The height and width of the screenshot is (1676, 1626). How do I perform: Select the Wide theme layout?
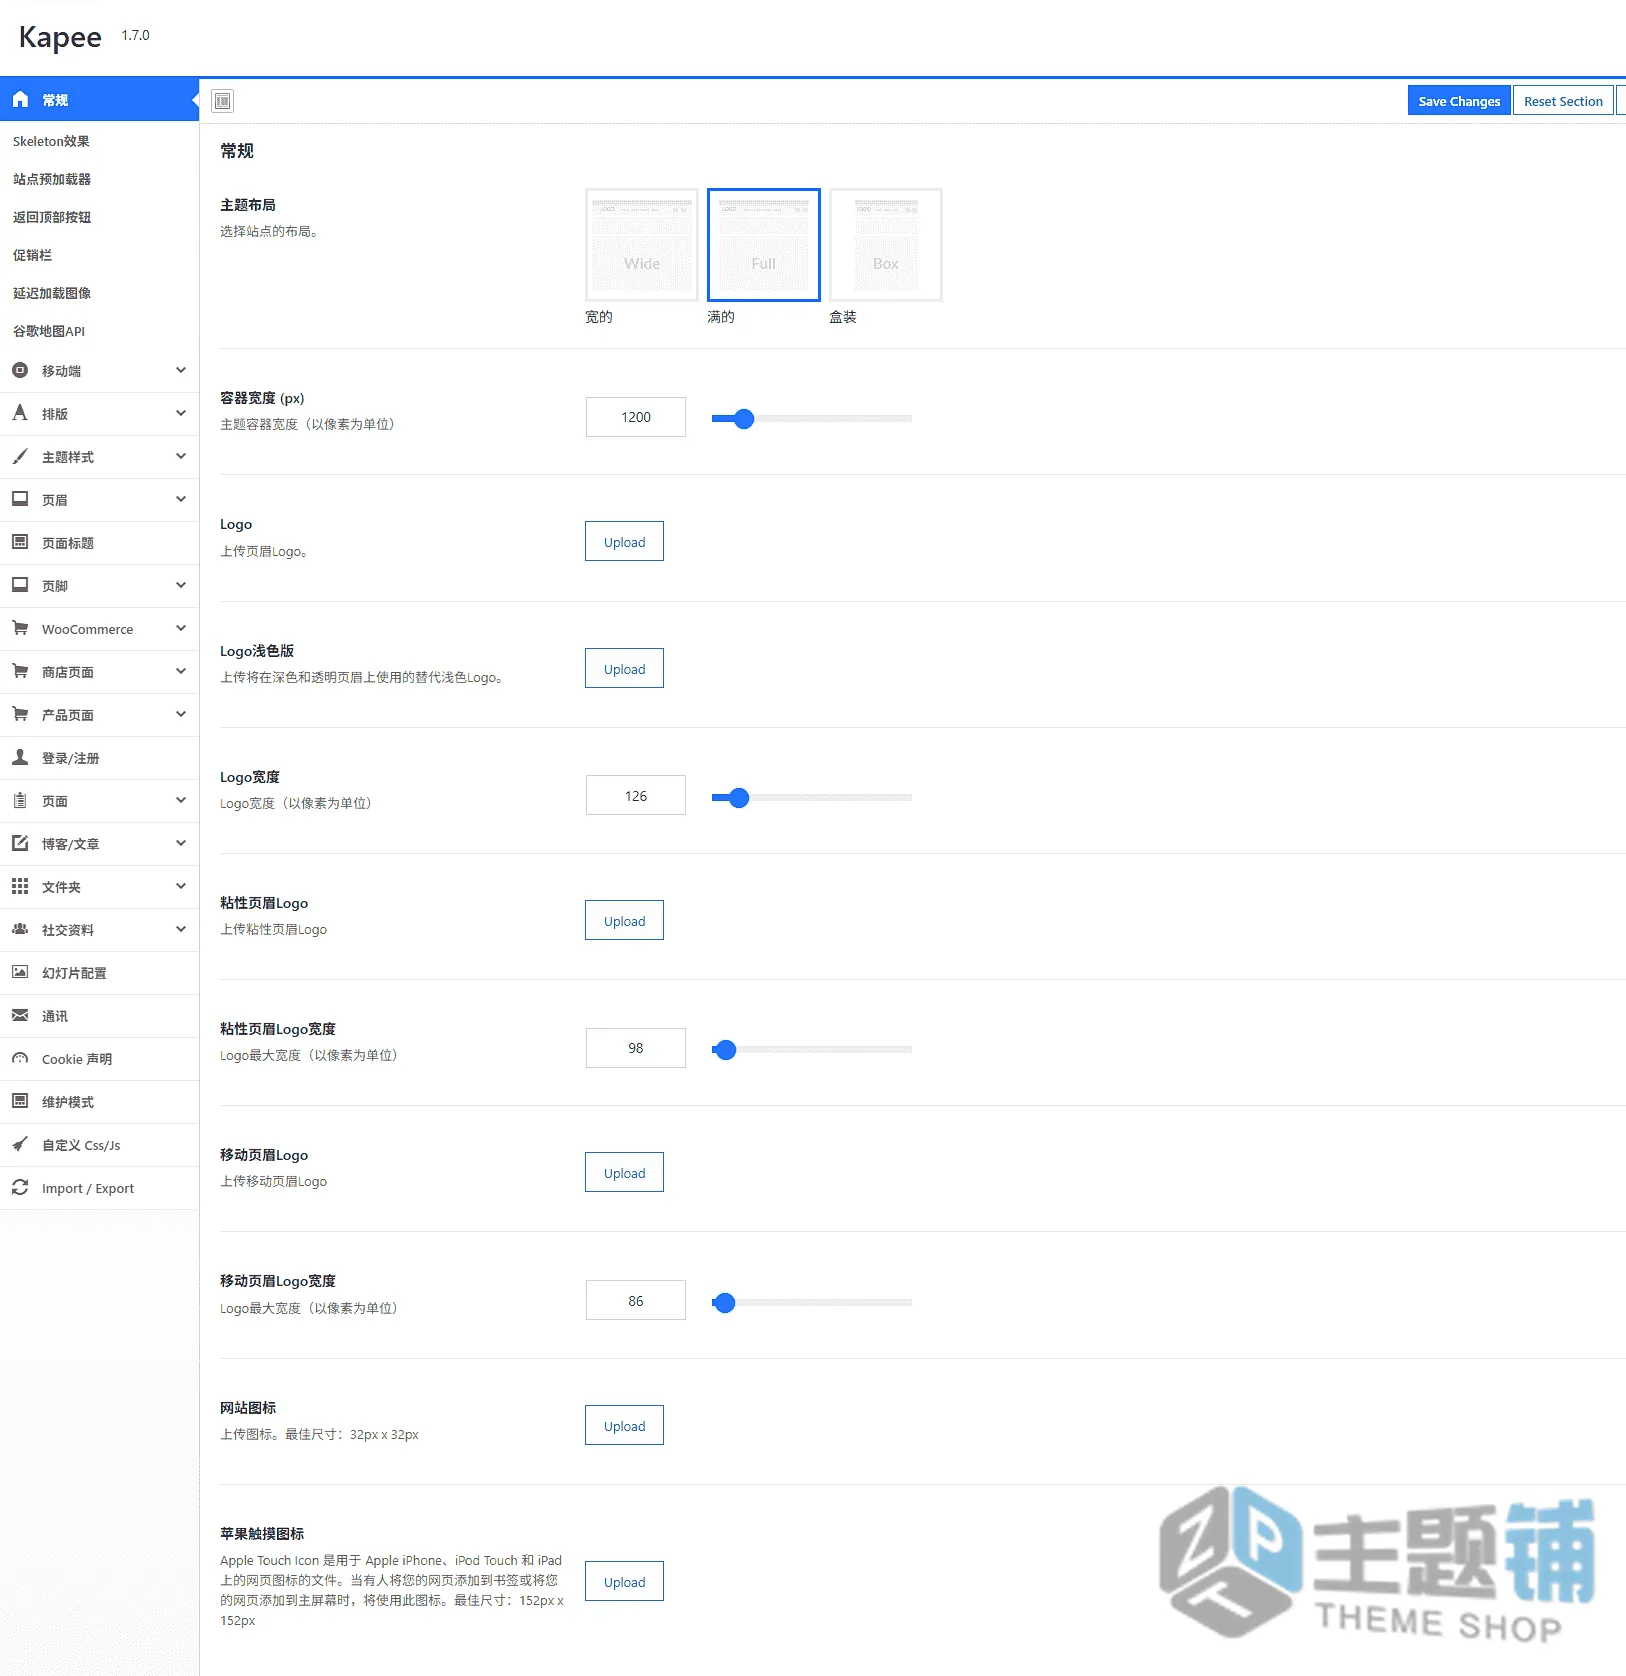(x=642, y=245)
